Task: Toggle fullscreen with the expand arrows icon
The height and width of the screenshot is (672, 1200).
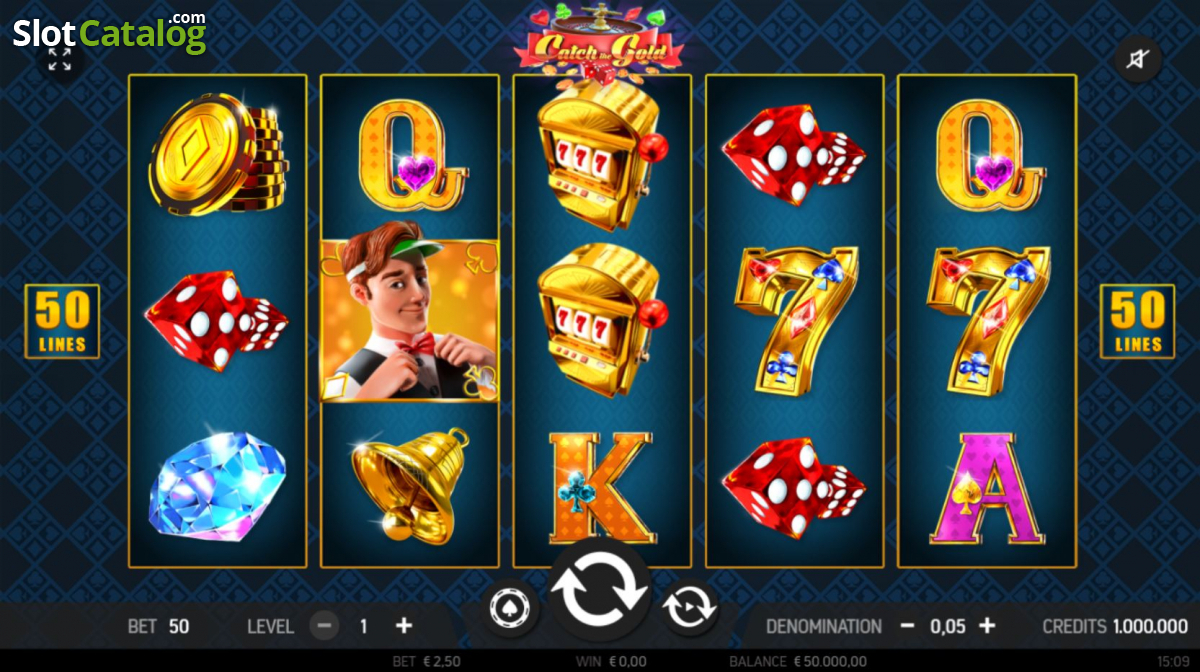Action: pyautogui.click(x=60, y=59)
